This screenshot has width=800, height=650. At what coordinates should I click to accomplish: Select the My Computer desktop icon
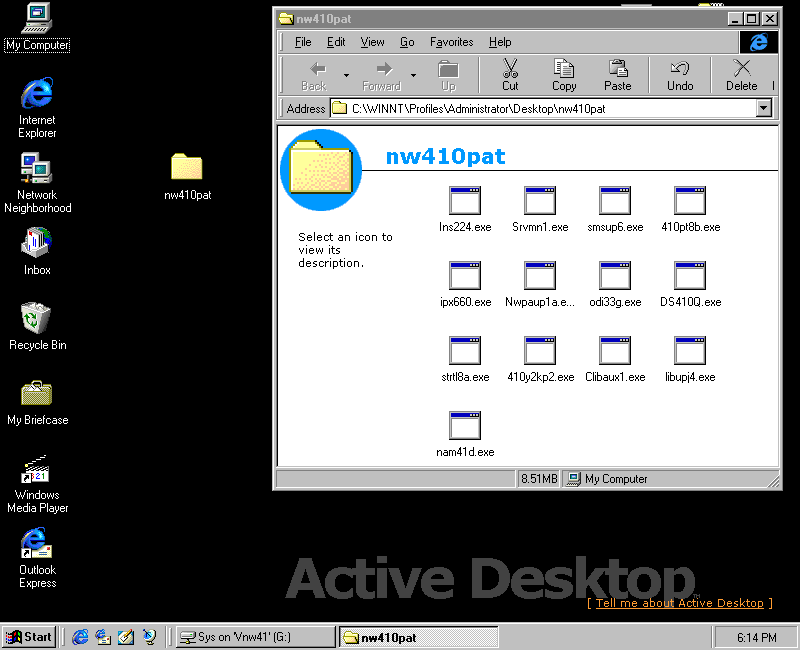point(37,27)
